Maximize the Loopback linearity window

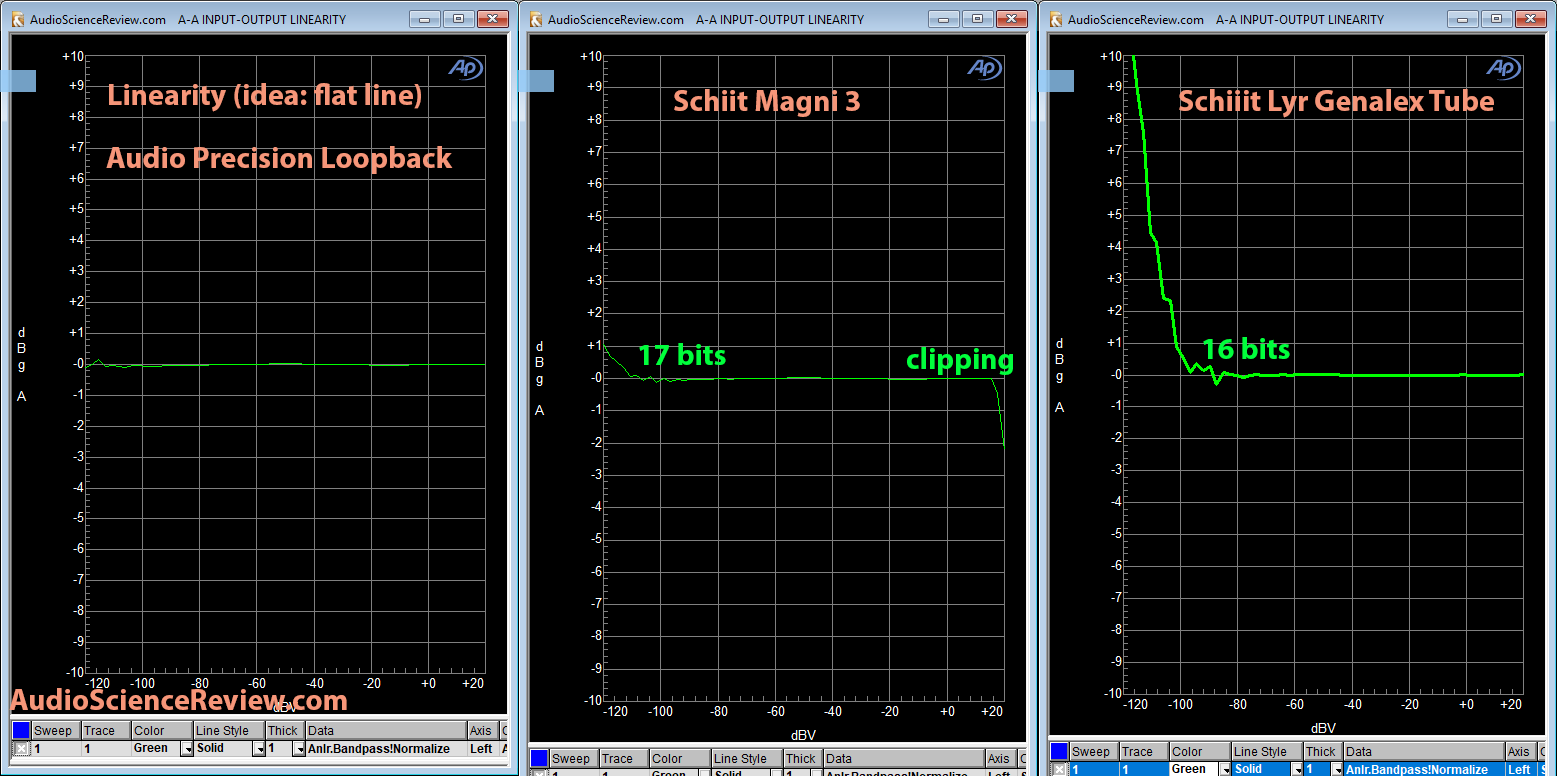458,19
